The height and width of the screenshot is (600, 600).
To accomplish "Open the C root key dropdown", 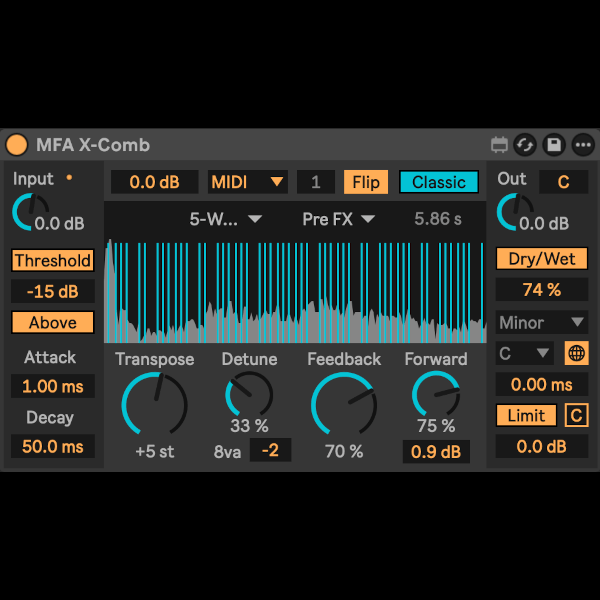I will [x=525, y=353].
